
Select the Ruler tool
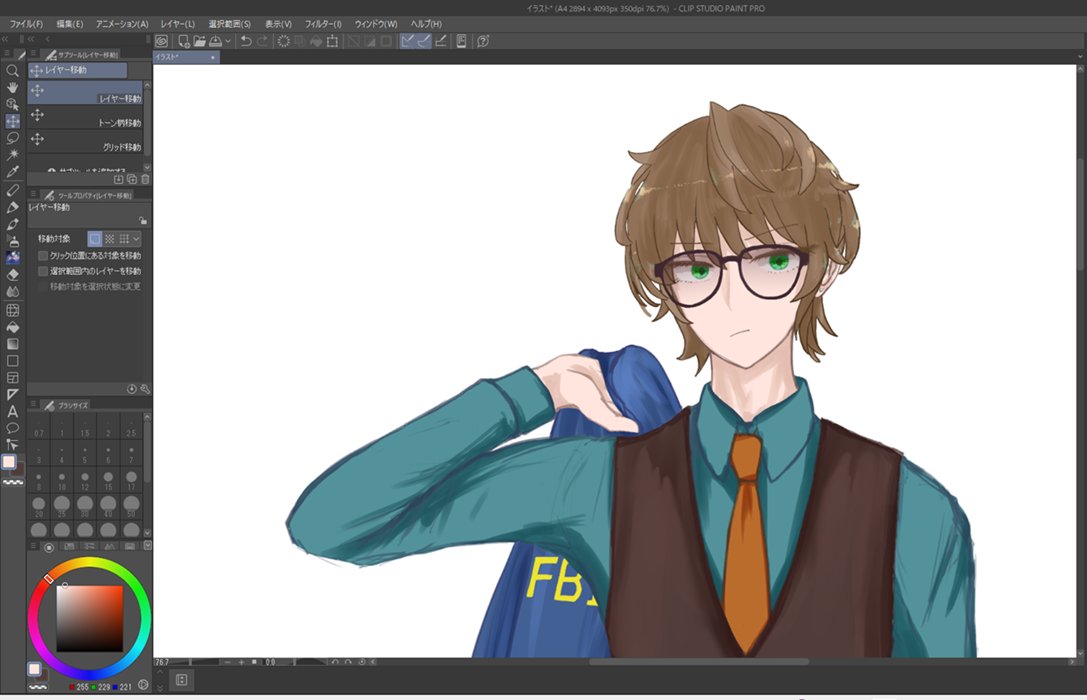click(12, 394)
